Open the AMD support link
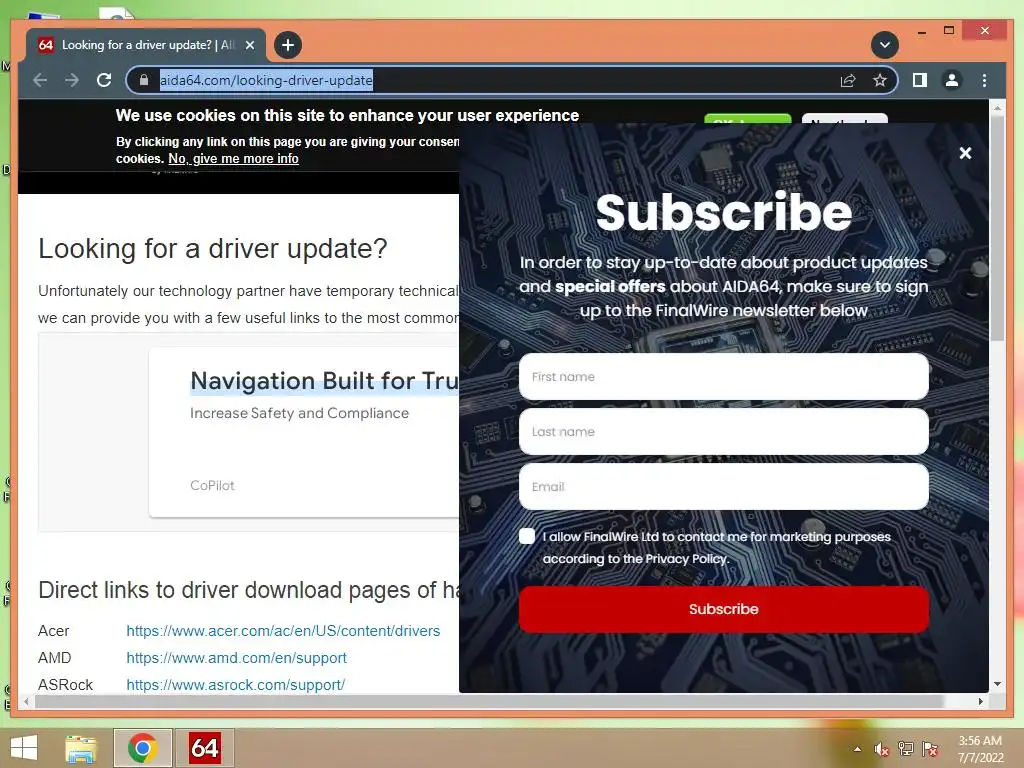Viewport: 1024px width, 768px height. (236, 658)
